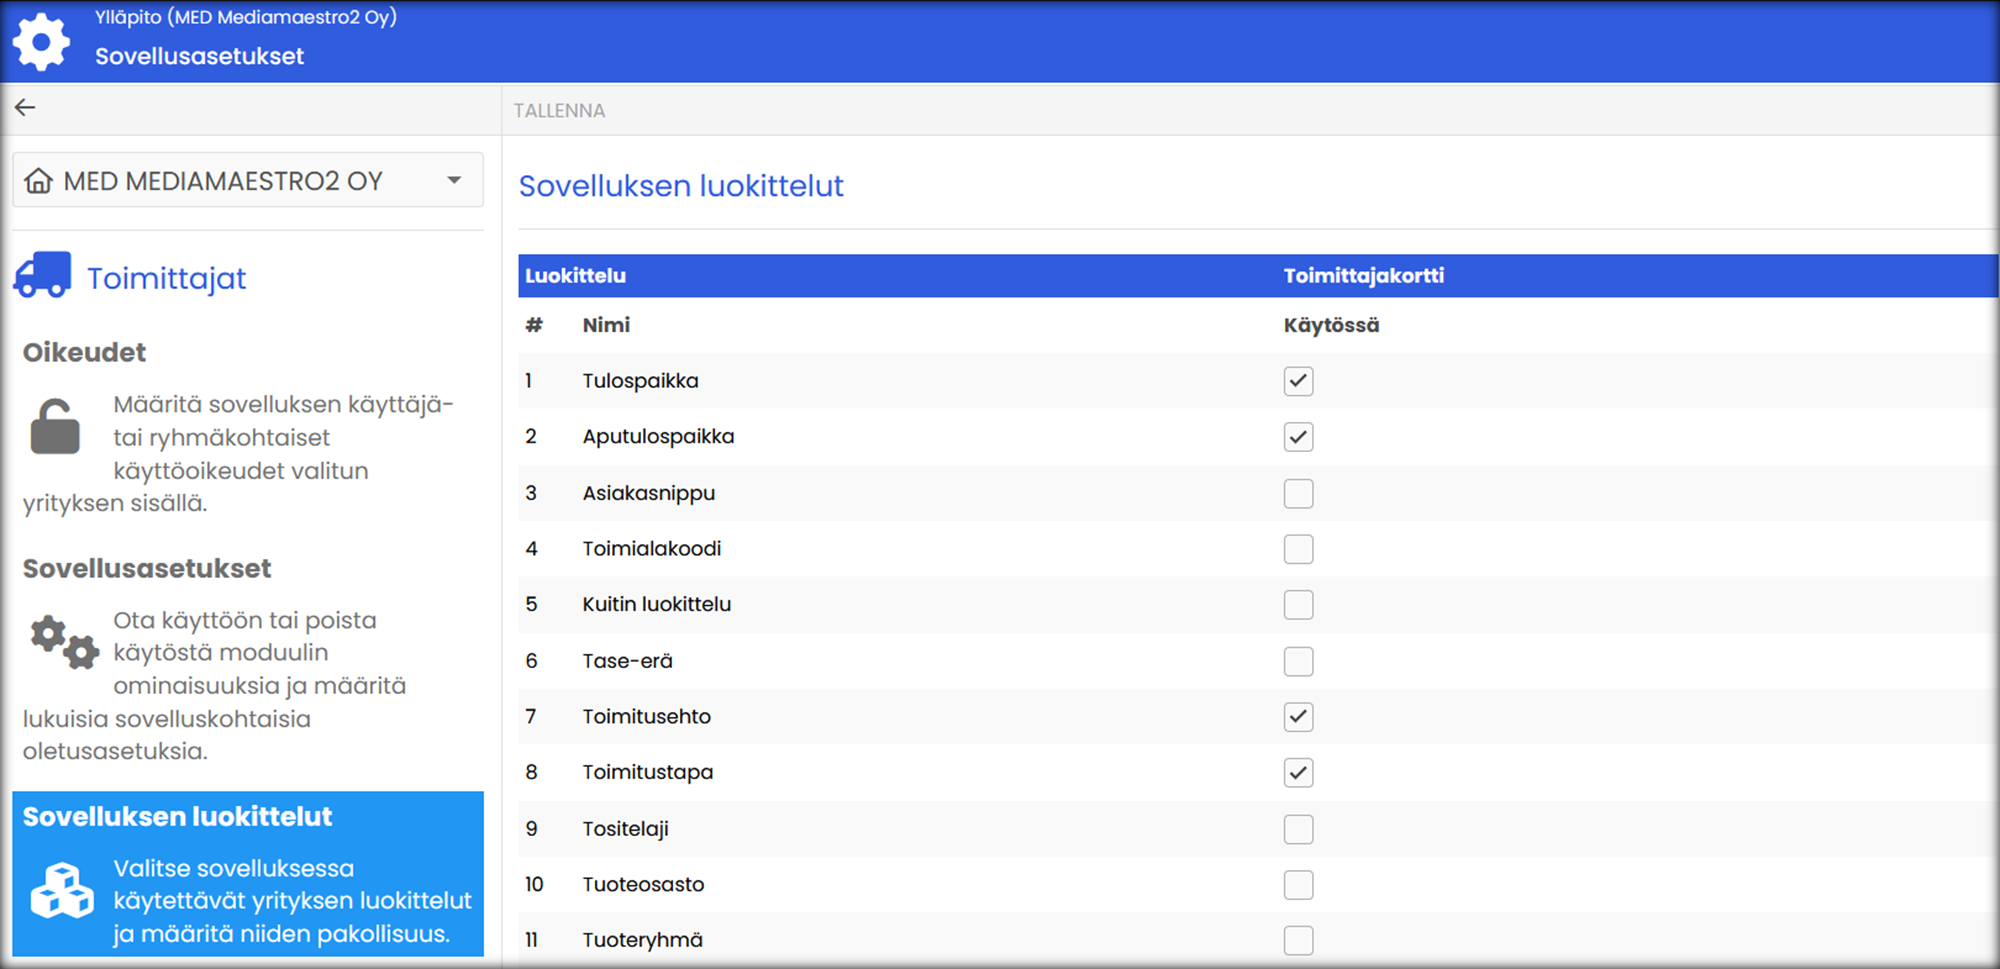Click the cubes icon in Sovelluksen luokittelut
This screenshot has height=969, width=2000.
(62, 890)
